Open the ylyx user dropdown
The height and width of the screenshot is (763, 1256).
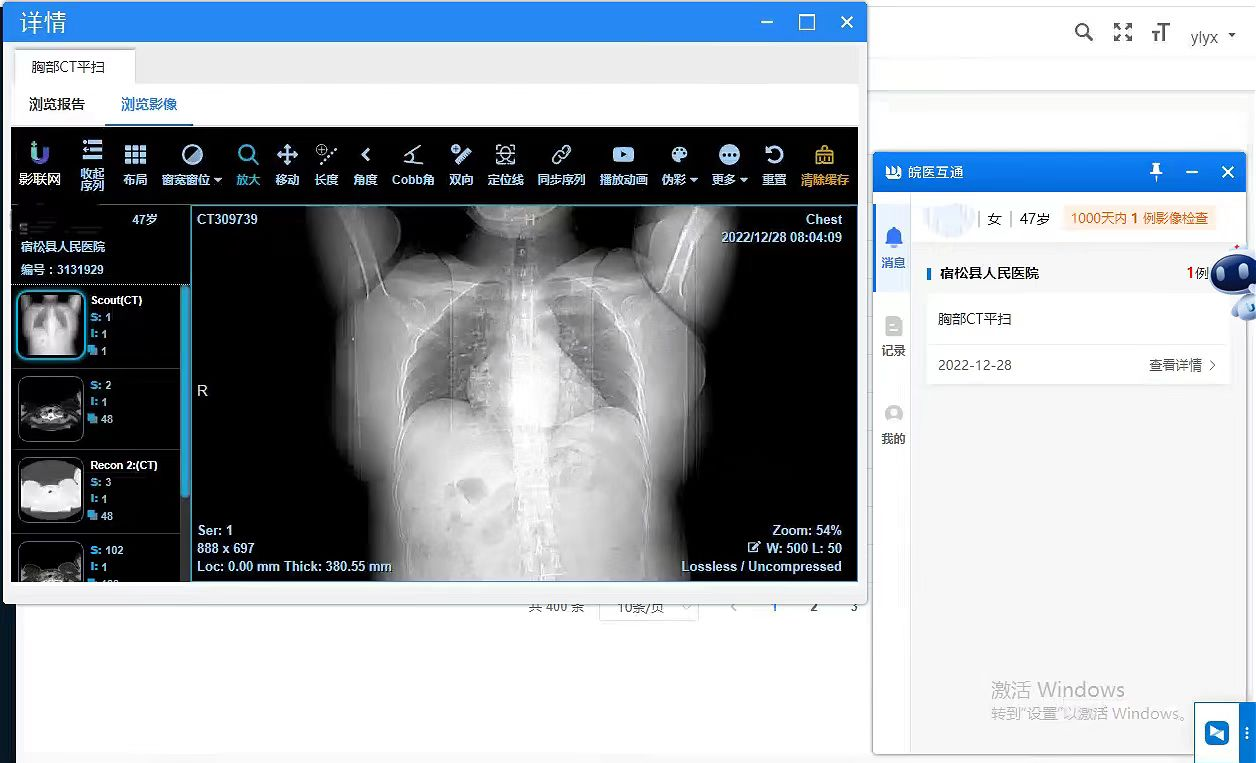[1213, 37]
